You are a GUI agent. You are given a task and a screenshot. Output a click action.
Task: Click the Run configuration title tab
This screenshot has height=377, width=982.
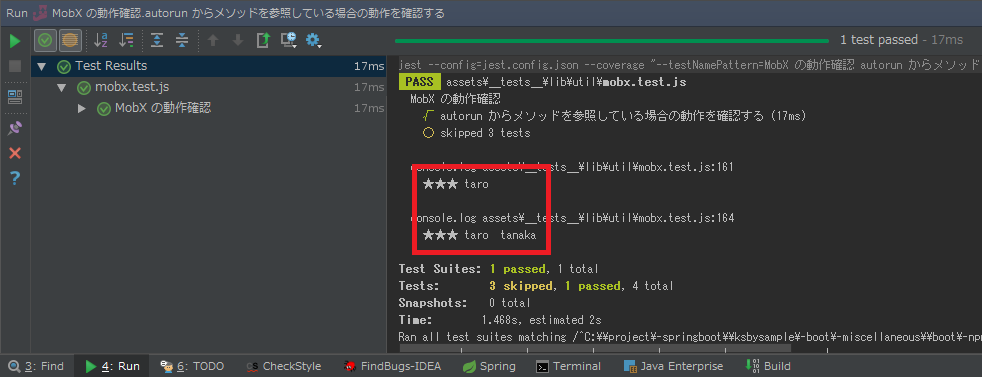(225, 13)
